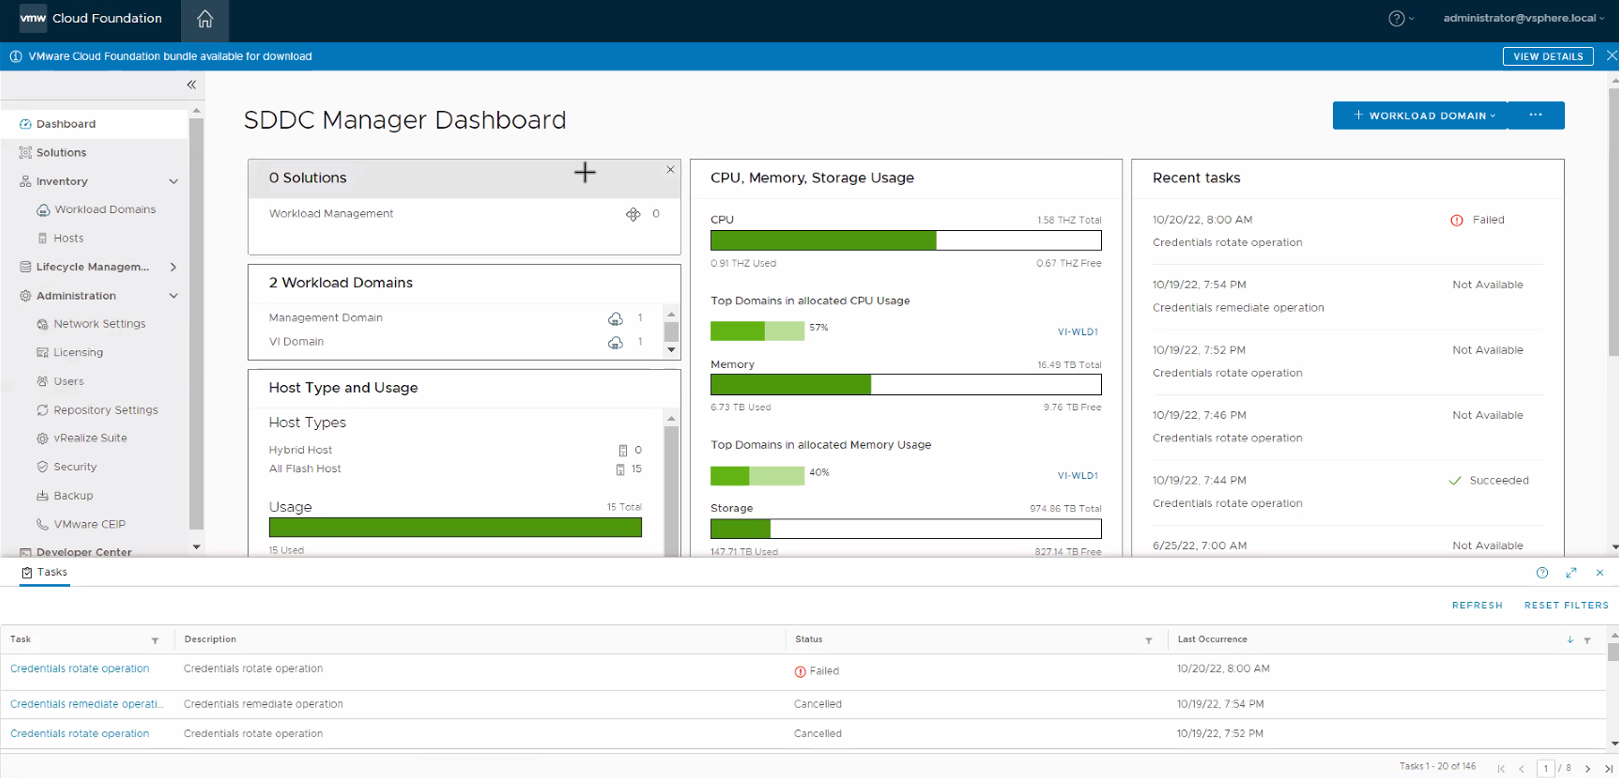
Task: Click the Succeeded checkmark in Recent tasks
Action: pos(1455,481)
